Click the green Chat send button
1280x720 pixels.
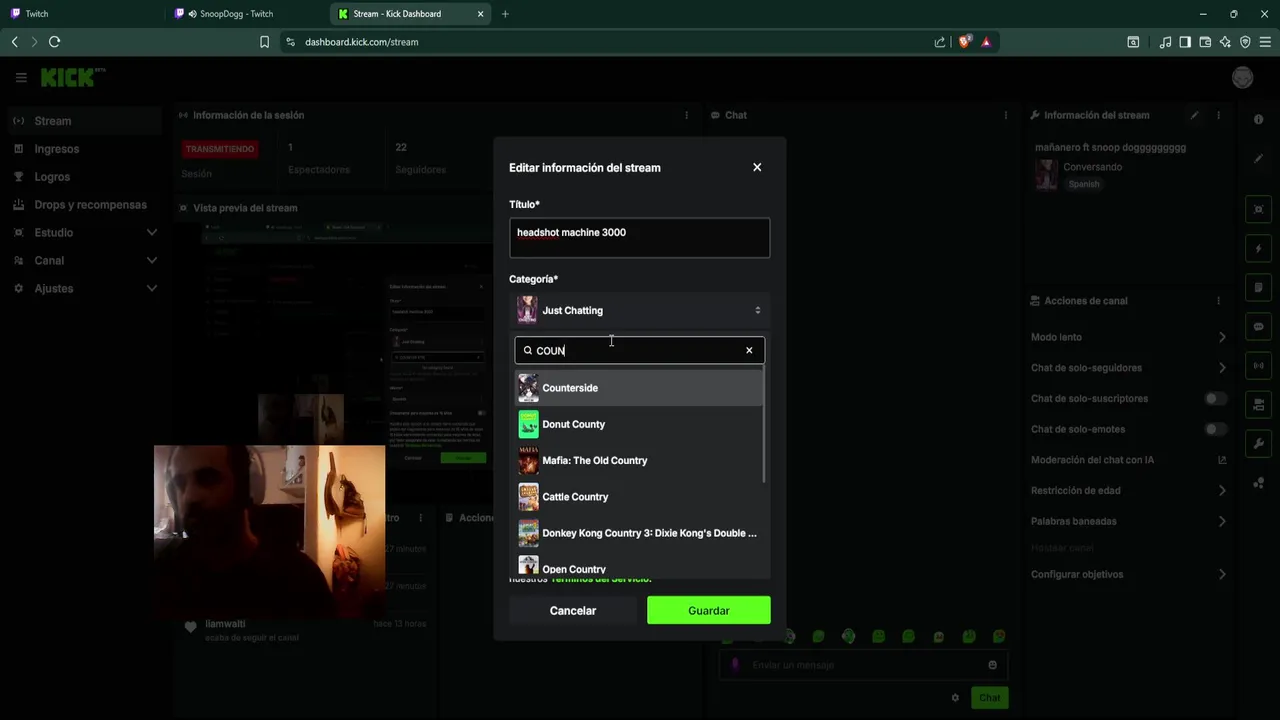click(x=989, y=698)
